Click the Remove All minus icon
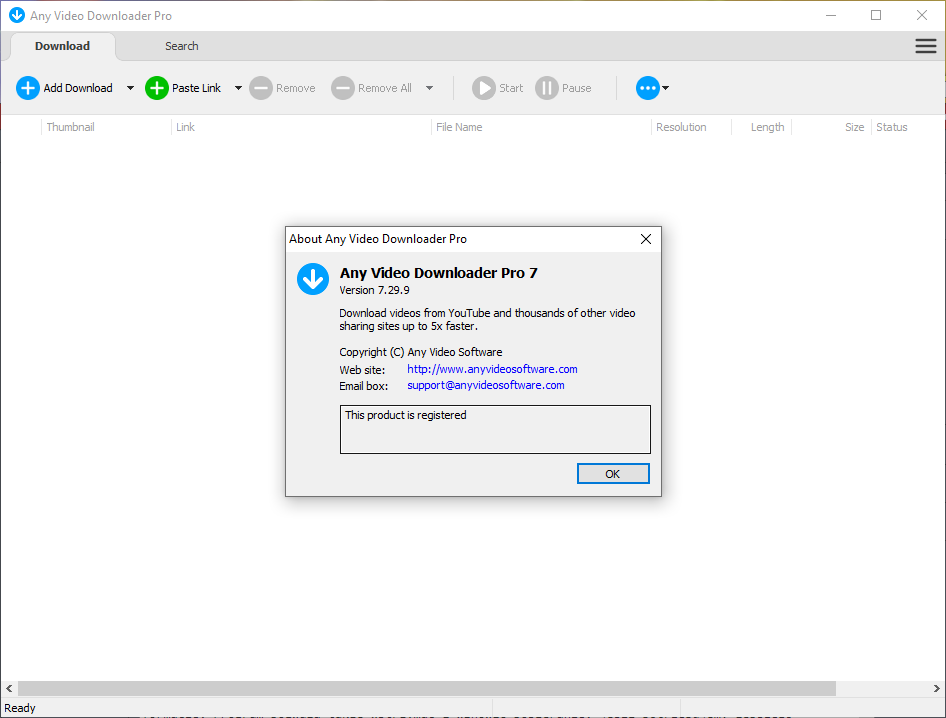946x718 pixels. 343,88
